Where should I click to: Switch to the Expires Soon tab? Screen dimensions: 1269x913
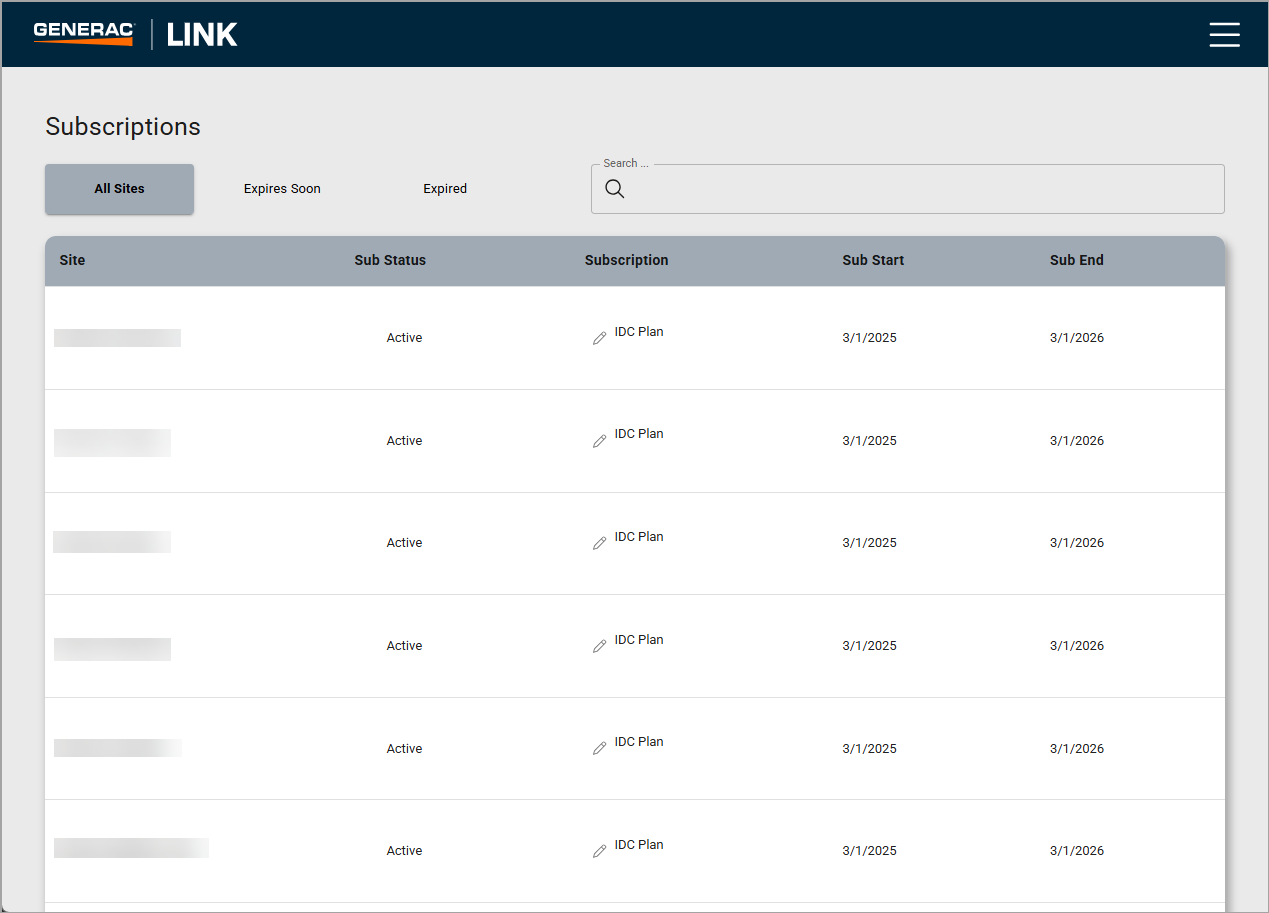pos(282,189)
